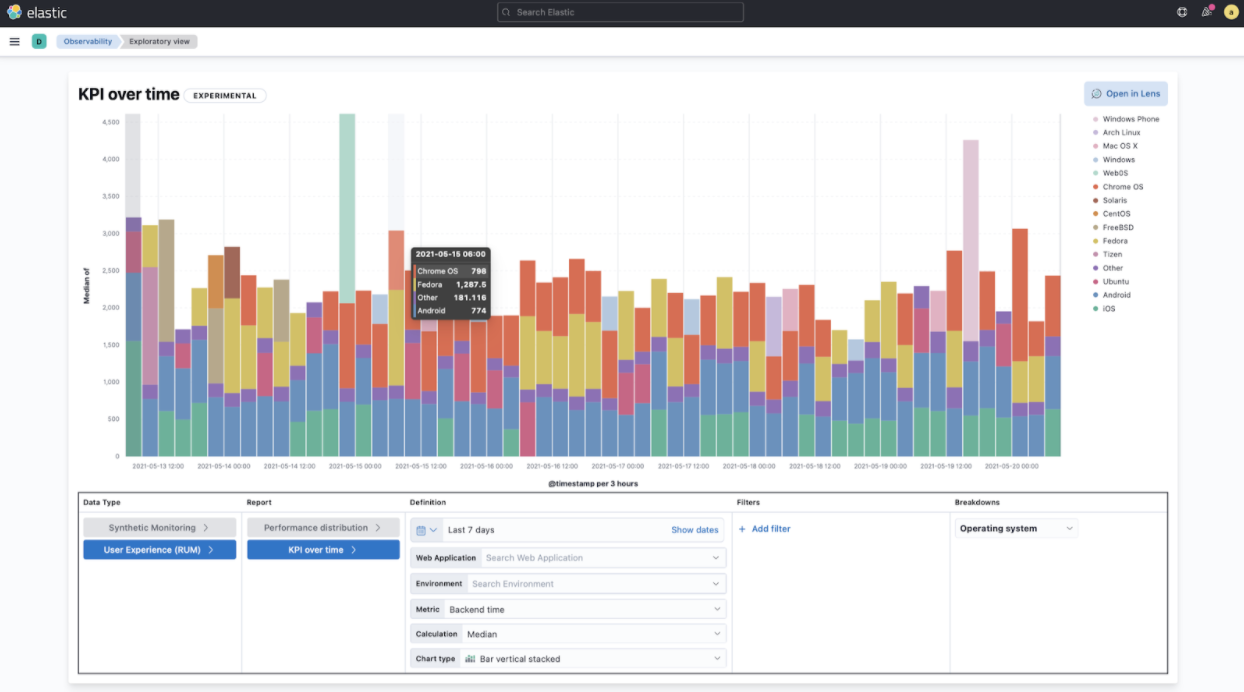Open the calendar quick date picker
Image resolution: width=1244 pixels, height=692 pixels.
pos(426,530)
